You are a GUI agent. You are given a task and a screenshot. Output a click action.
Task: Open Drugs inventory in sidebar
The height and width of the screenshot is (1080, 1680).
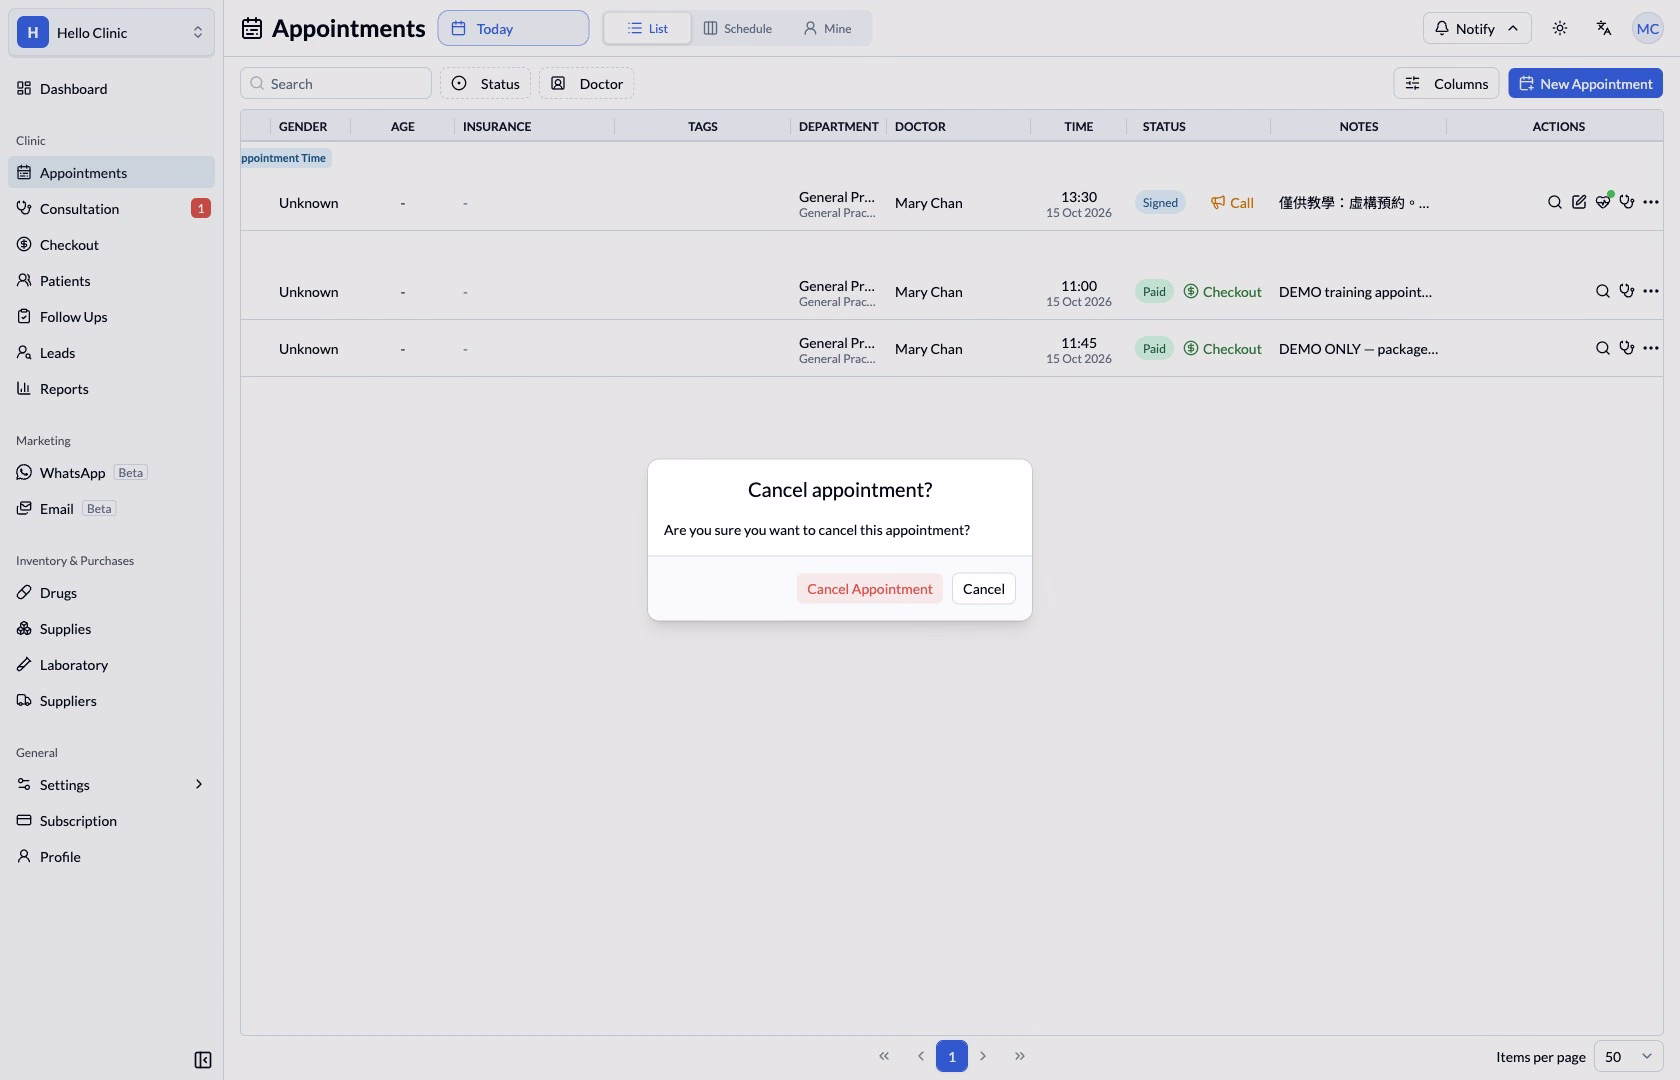click(x=111, y=593)
